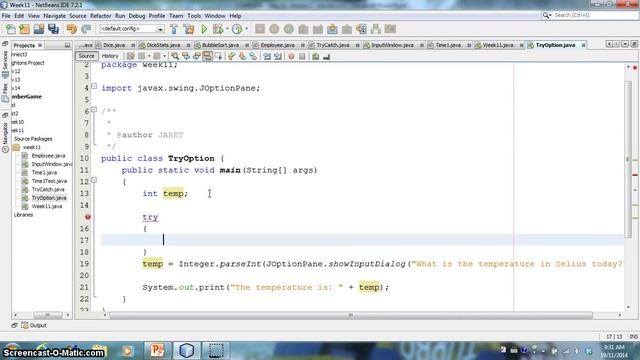
Task: Open the Navigate menu
Action: 54,16
